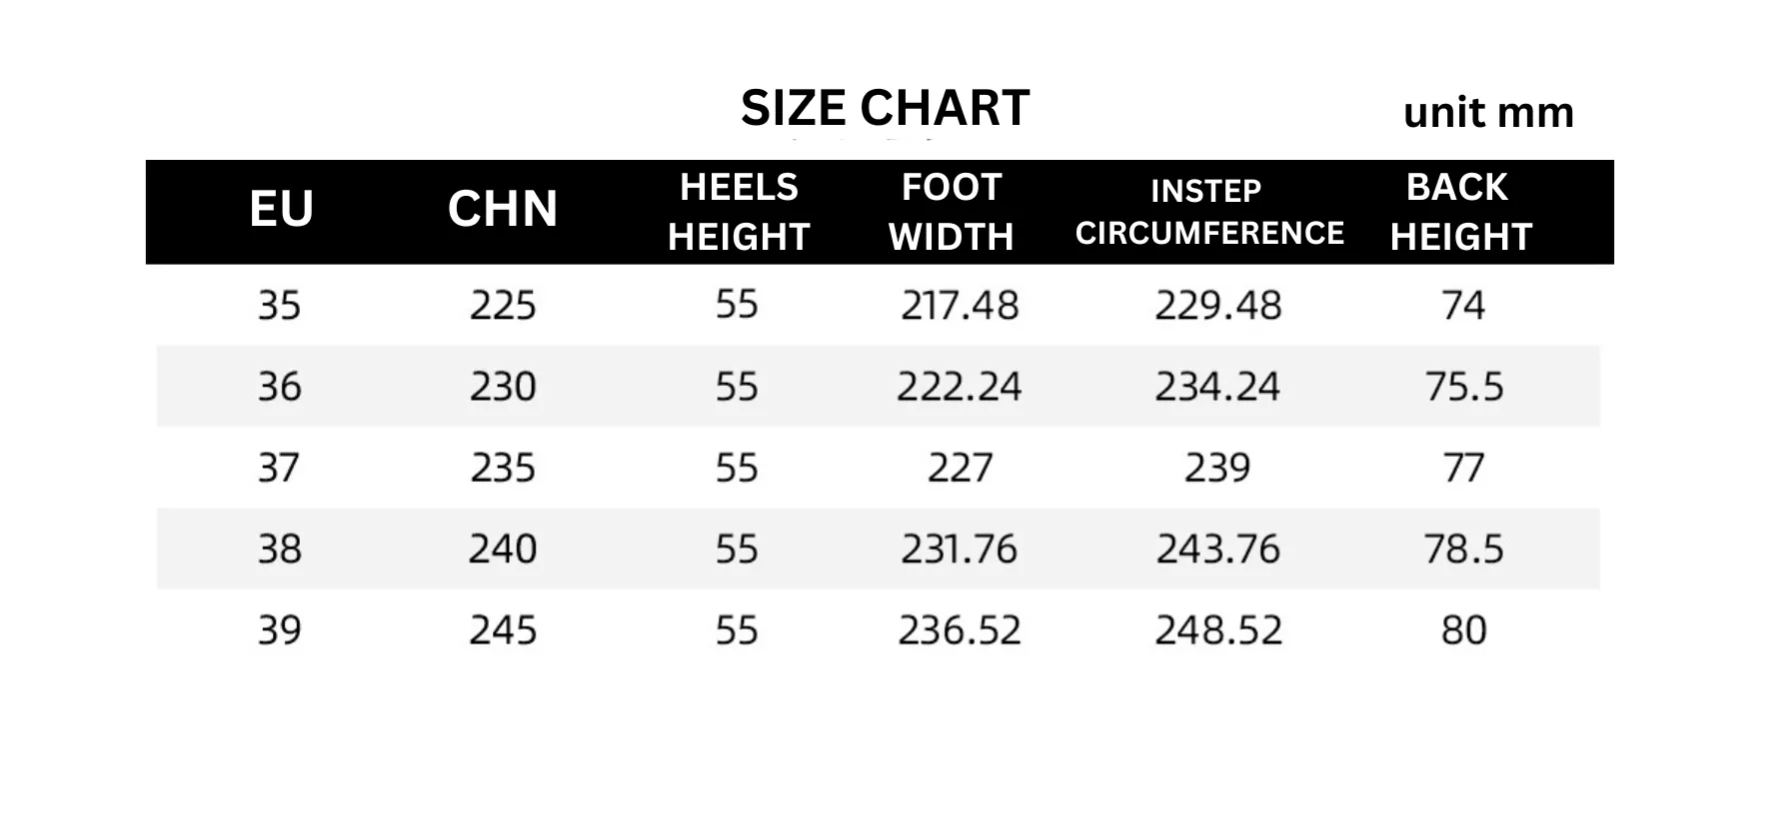The image size is (1765, 838).
Task: Select the EU column header
Action: pyautogui.click(x=281, y=209)
